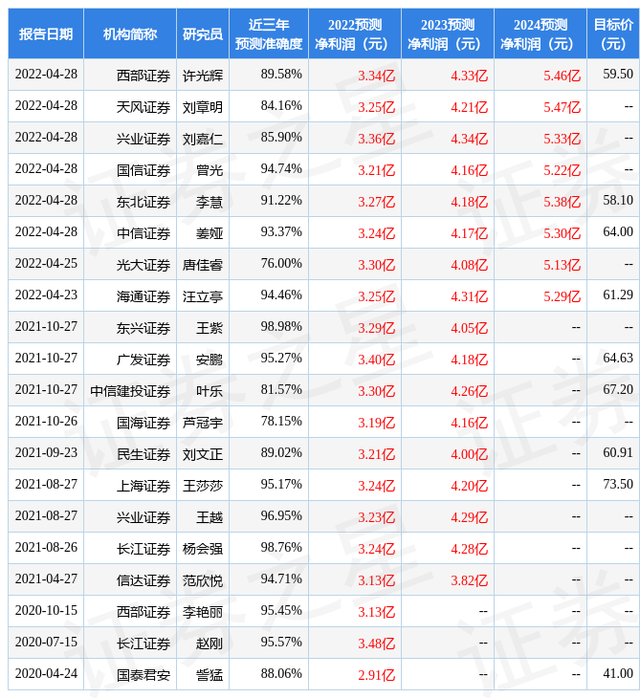Click researcher 刘嘉仁
640x698 pixels.
click(x=203, y=138)
